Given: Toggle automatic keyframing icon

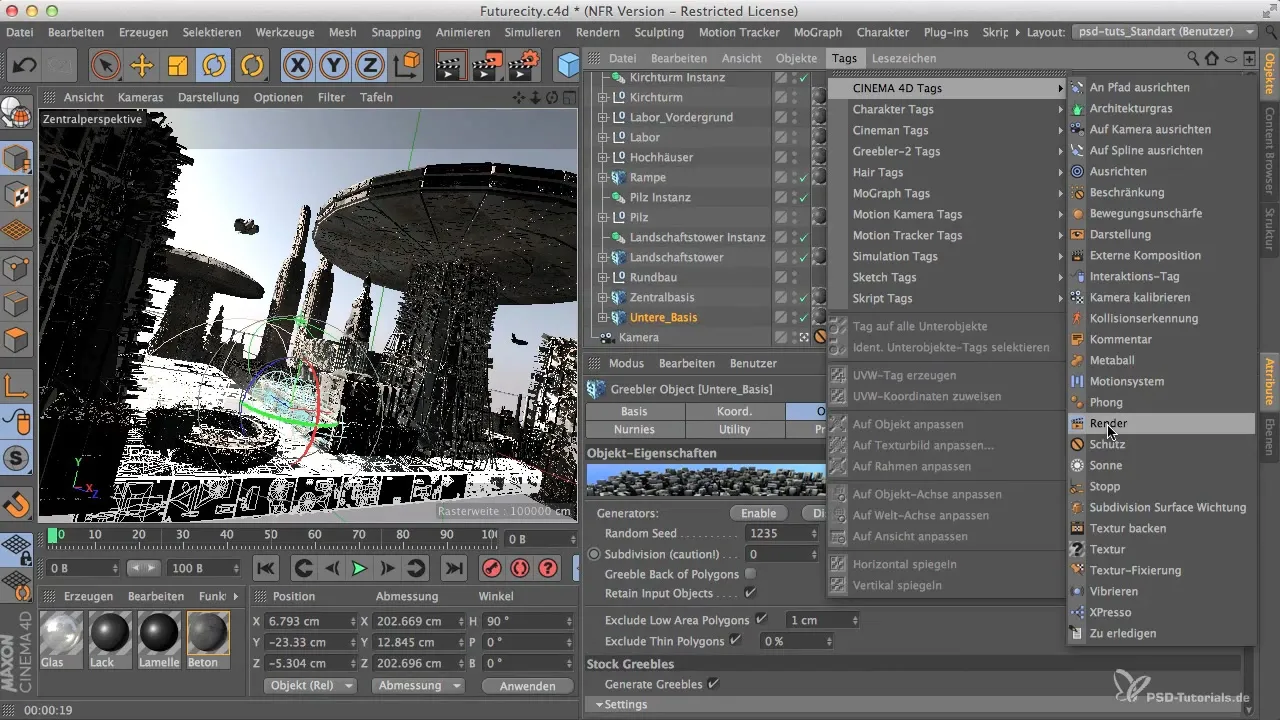Looking at the screenshot, I should (519, 568).
